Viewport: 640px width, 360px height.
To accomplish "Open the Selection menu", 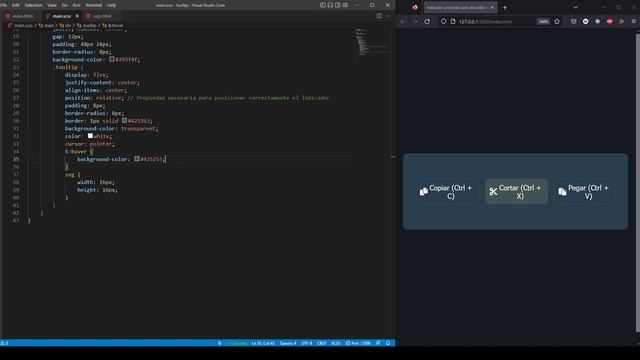I will coord(33,5).
